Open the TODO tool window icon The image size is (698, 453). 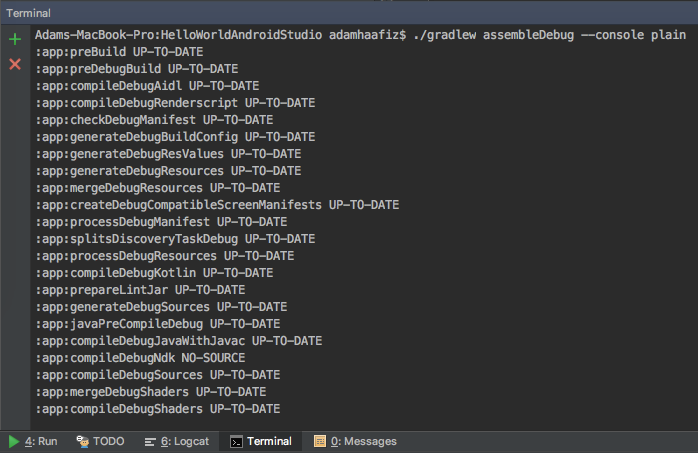[x=83, y=441]
